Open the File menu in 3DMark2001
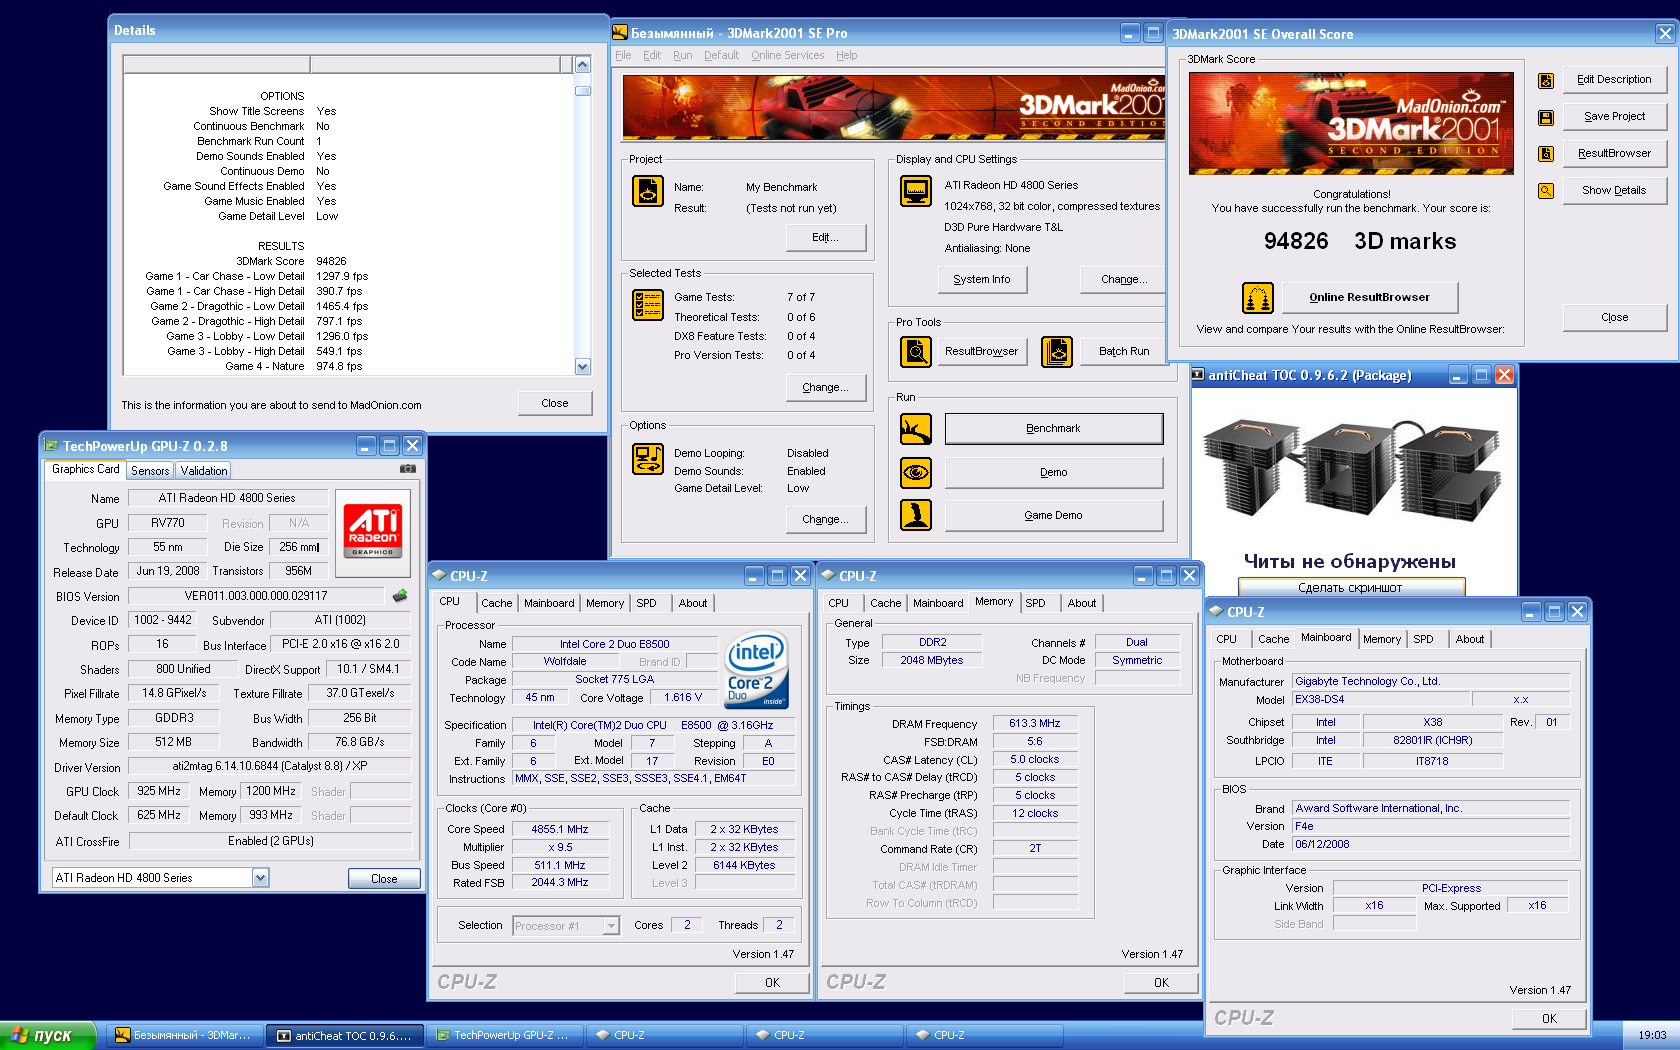This screenshot has height=1050, width=1680. pos(623,56)
